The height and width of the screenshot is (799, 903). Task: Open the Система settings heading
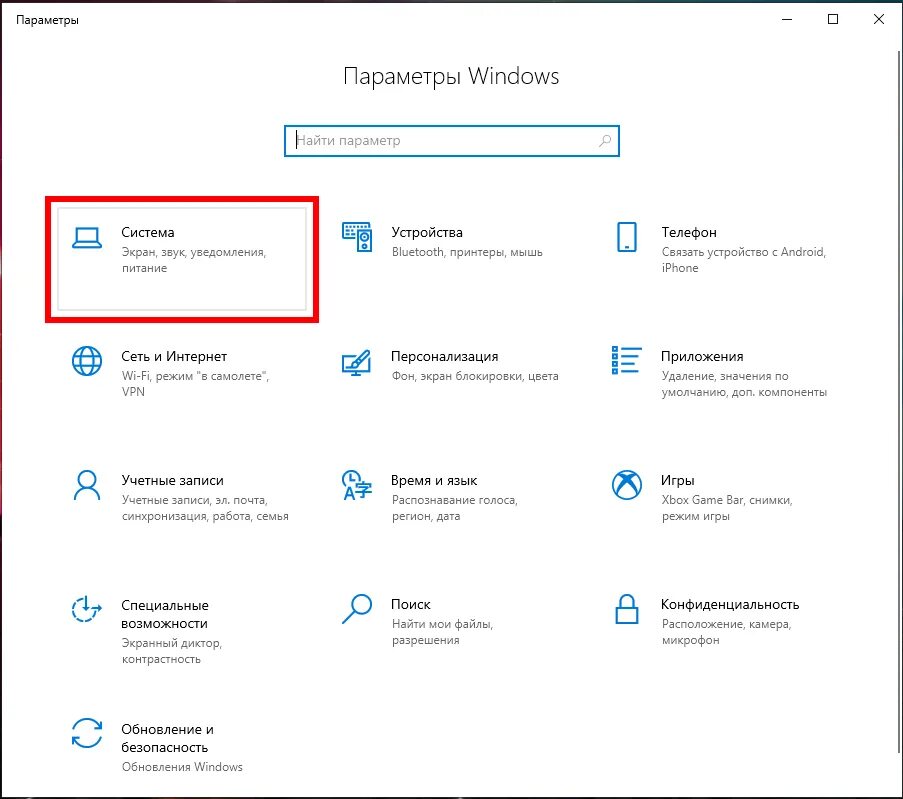148,232
